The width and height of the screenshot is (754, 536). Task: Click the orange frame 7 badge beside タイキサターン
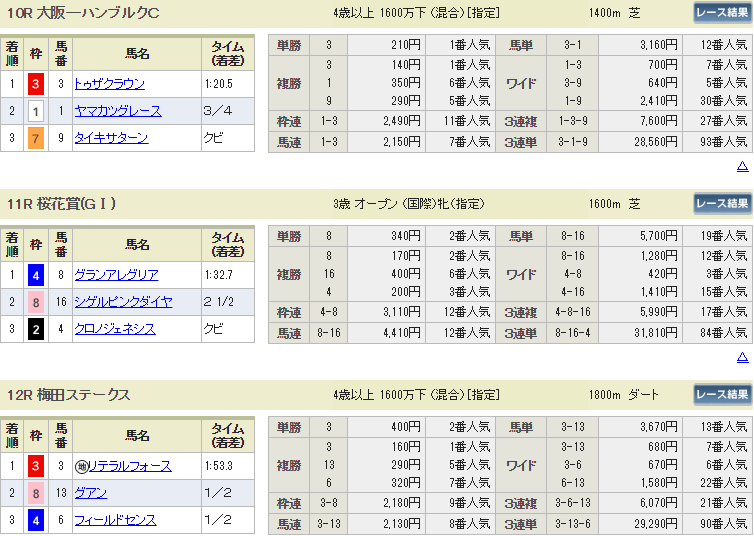click(x=36, y=138)
